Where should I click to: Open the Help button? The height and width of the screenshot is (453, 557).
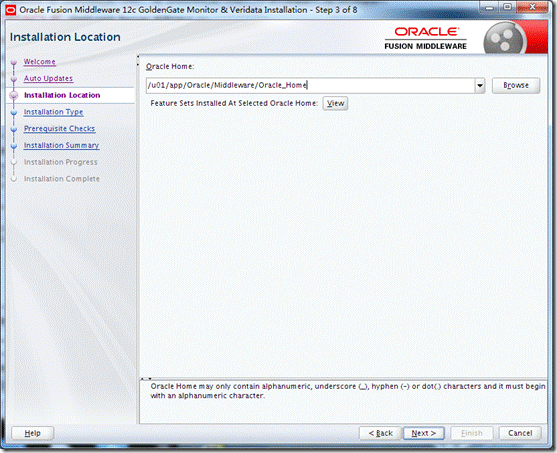pyautogui.click(x=32, y=433)
